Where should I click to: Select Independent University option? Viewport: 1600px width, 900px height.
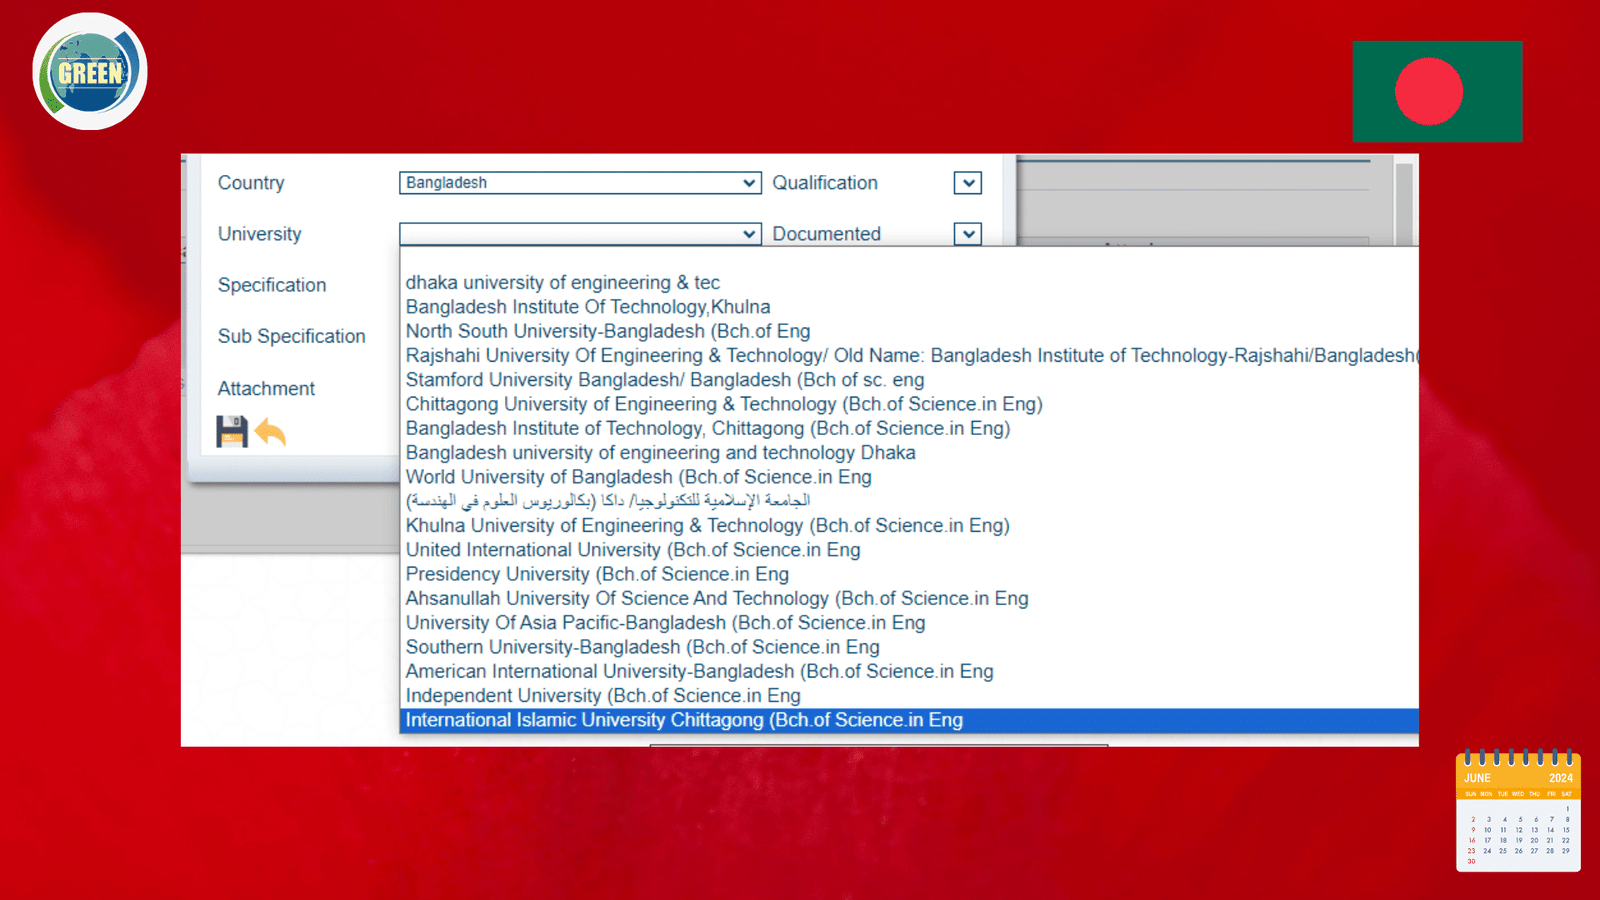click(x=603, y=696)
